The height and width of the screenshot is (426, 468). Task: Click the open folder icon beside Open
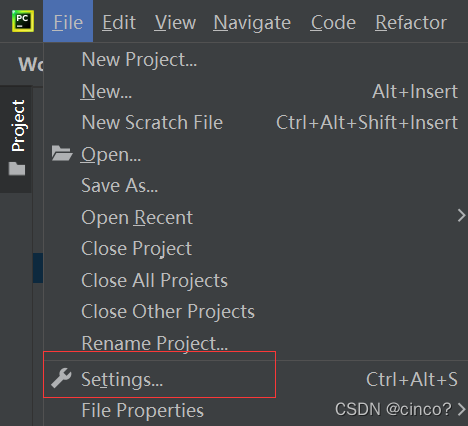point(62,153)
